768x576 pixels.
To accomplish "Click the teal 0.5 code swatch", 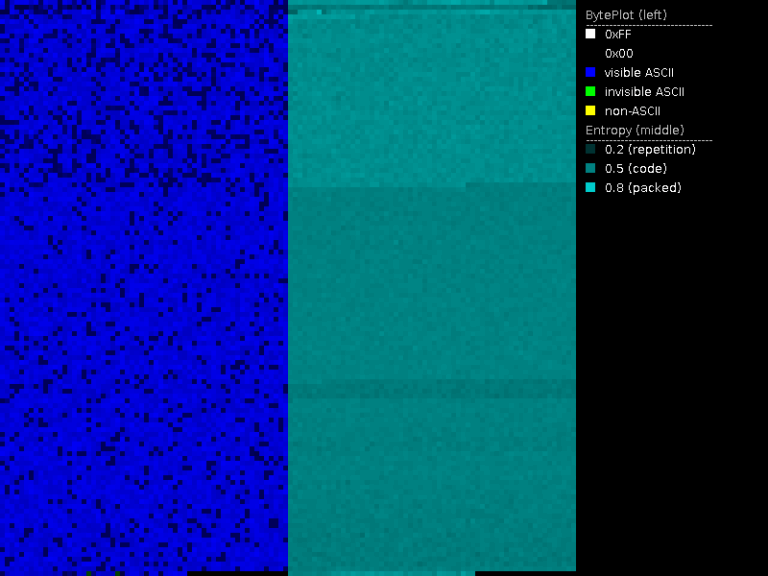I will tap(590, 168).
